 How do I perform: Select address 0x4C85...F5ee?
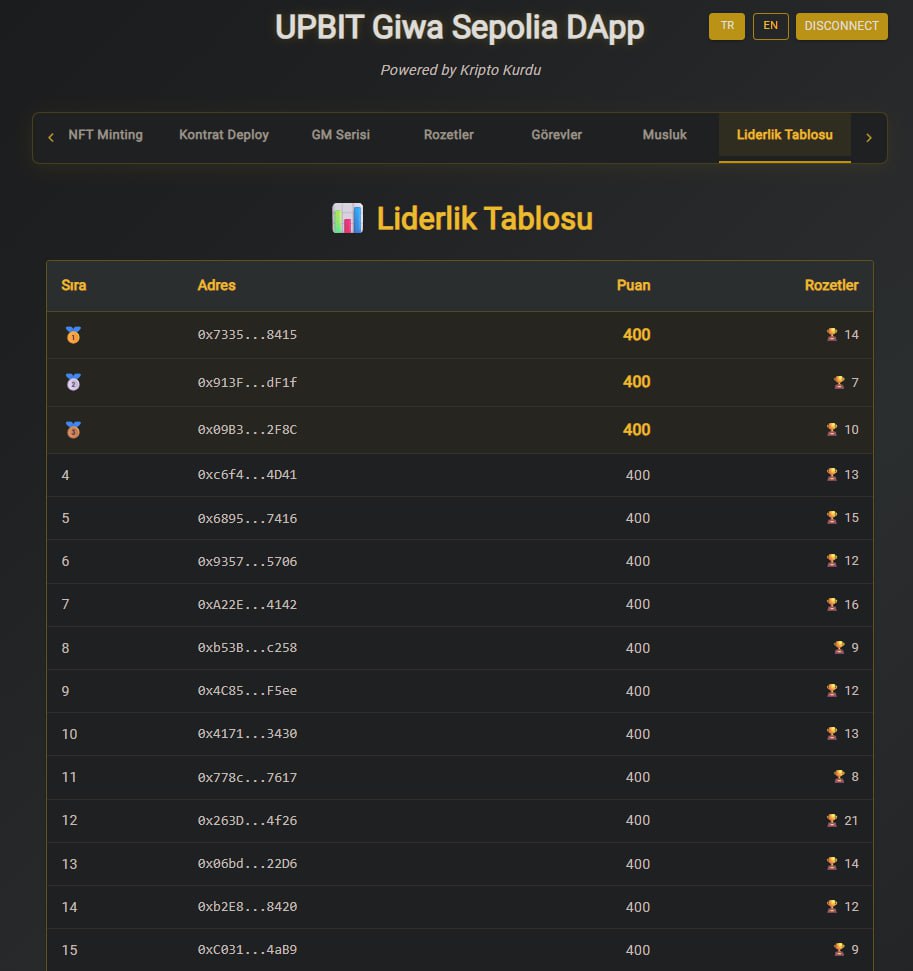247,690
